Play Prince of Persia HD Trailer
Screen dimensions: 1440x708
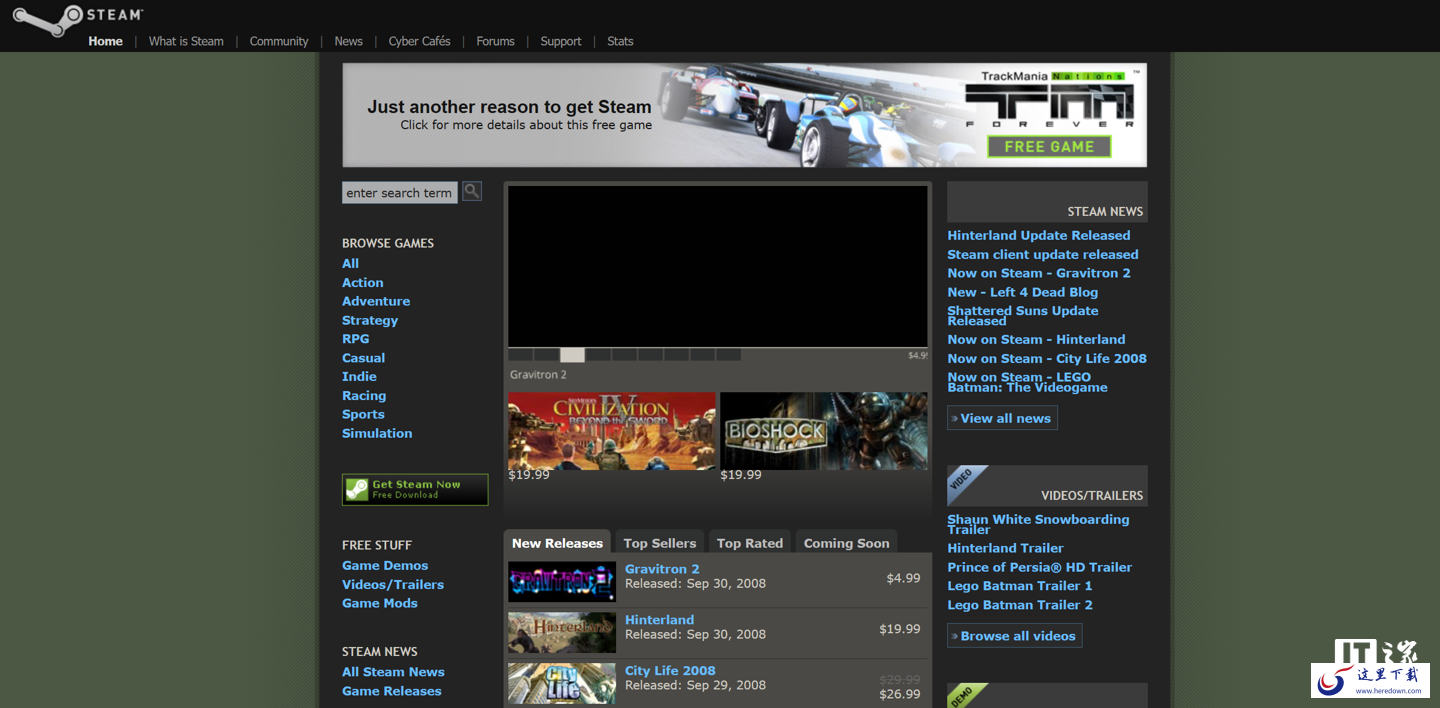[1040, 567]
